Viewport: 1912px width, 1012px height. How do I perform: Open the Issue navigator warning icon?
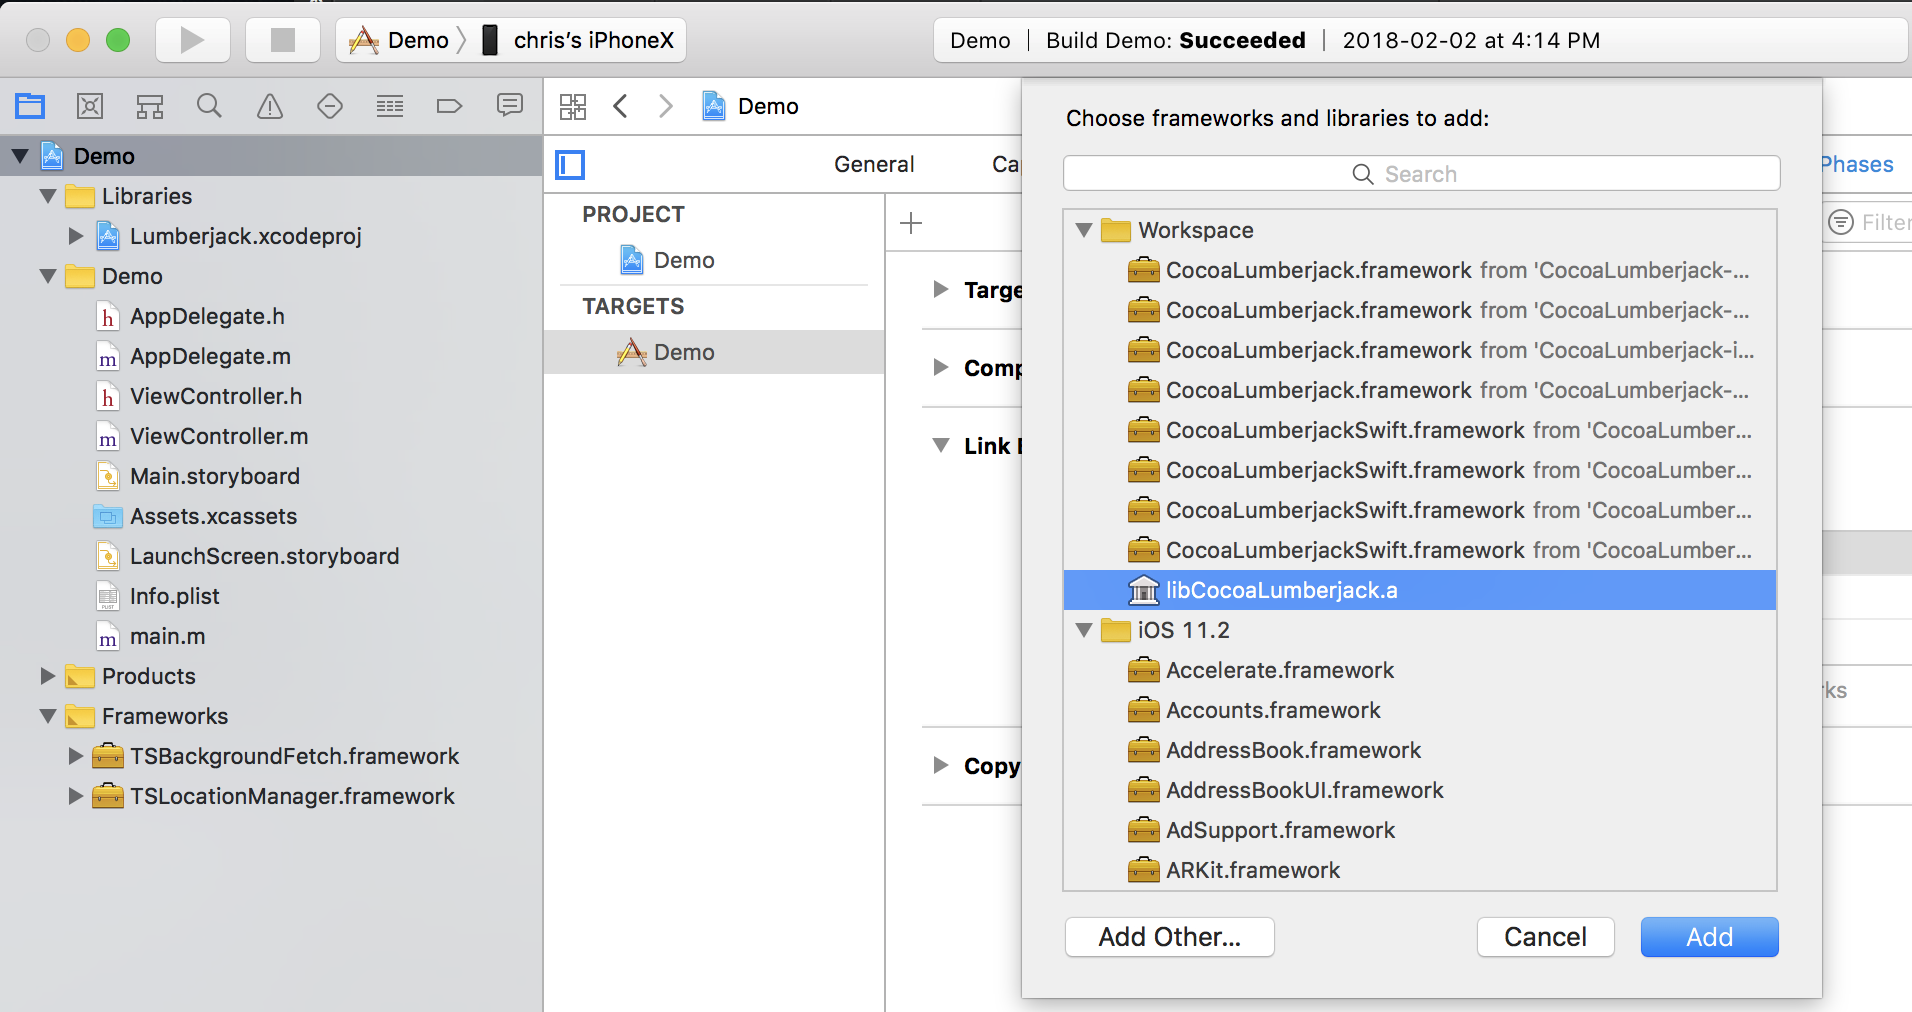(270, 106)
